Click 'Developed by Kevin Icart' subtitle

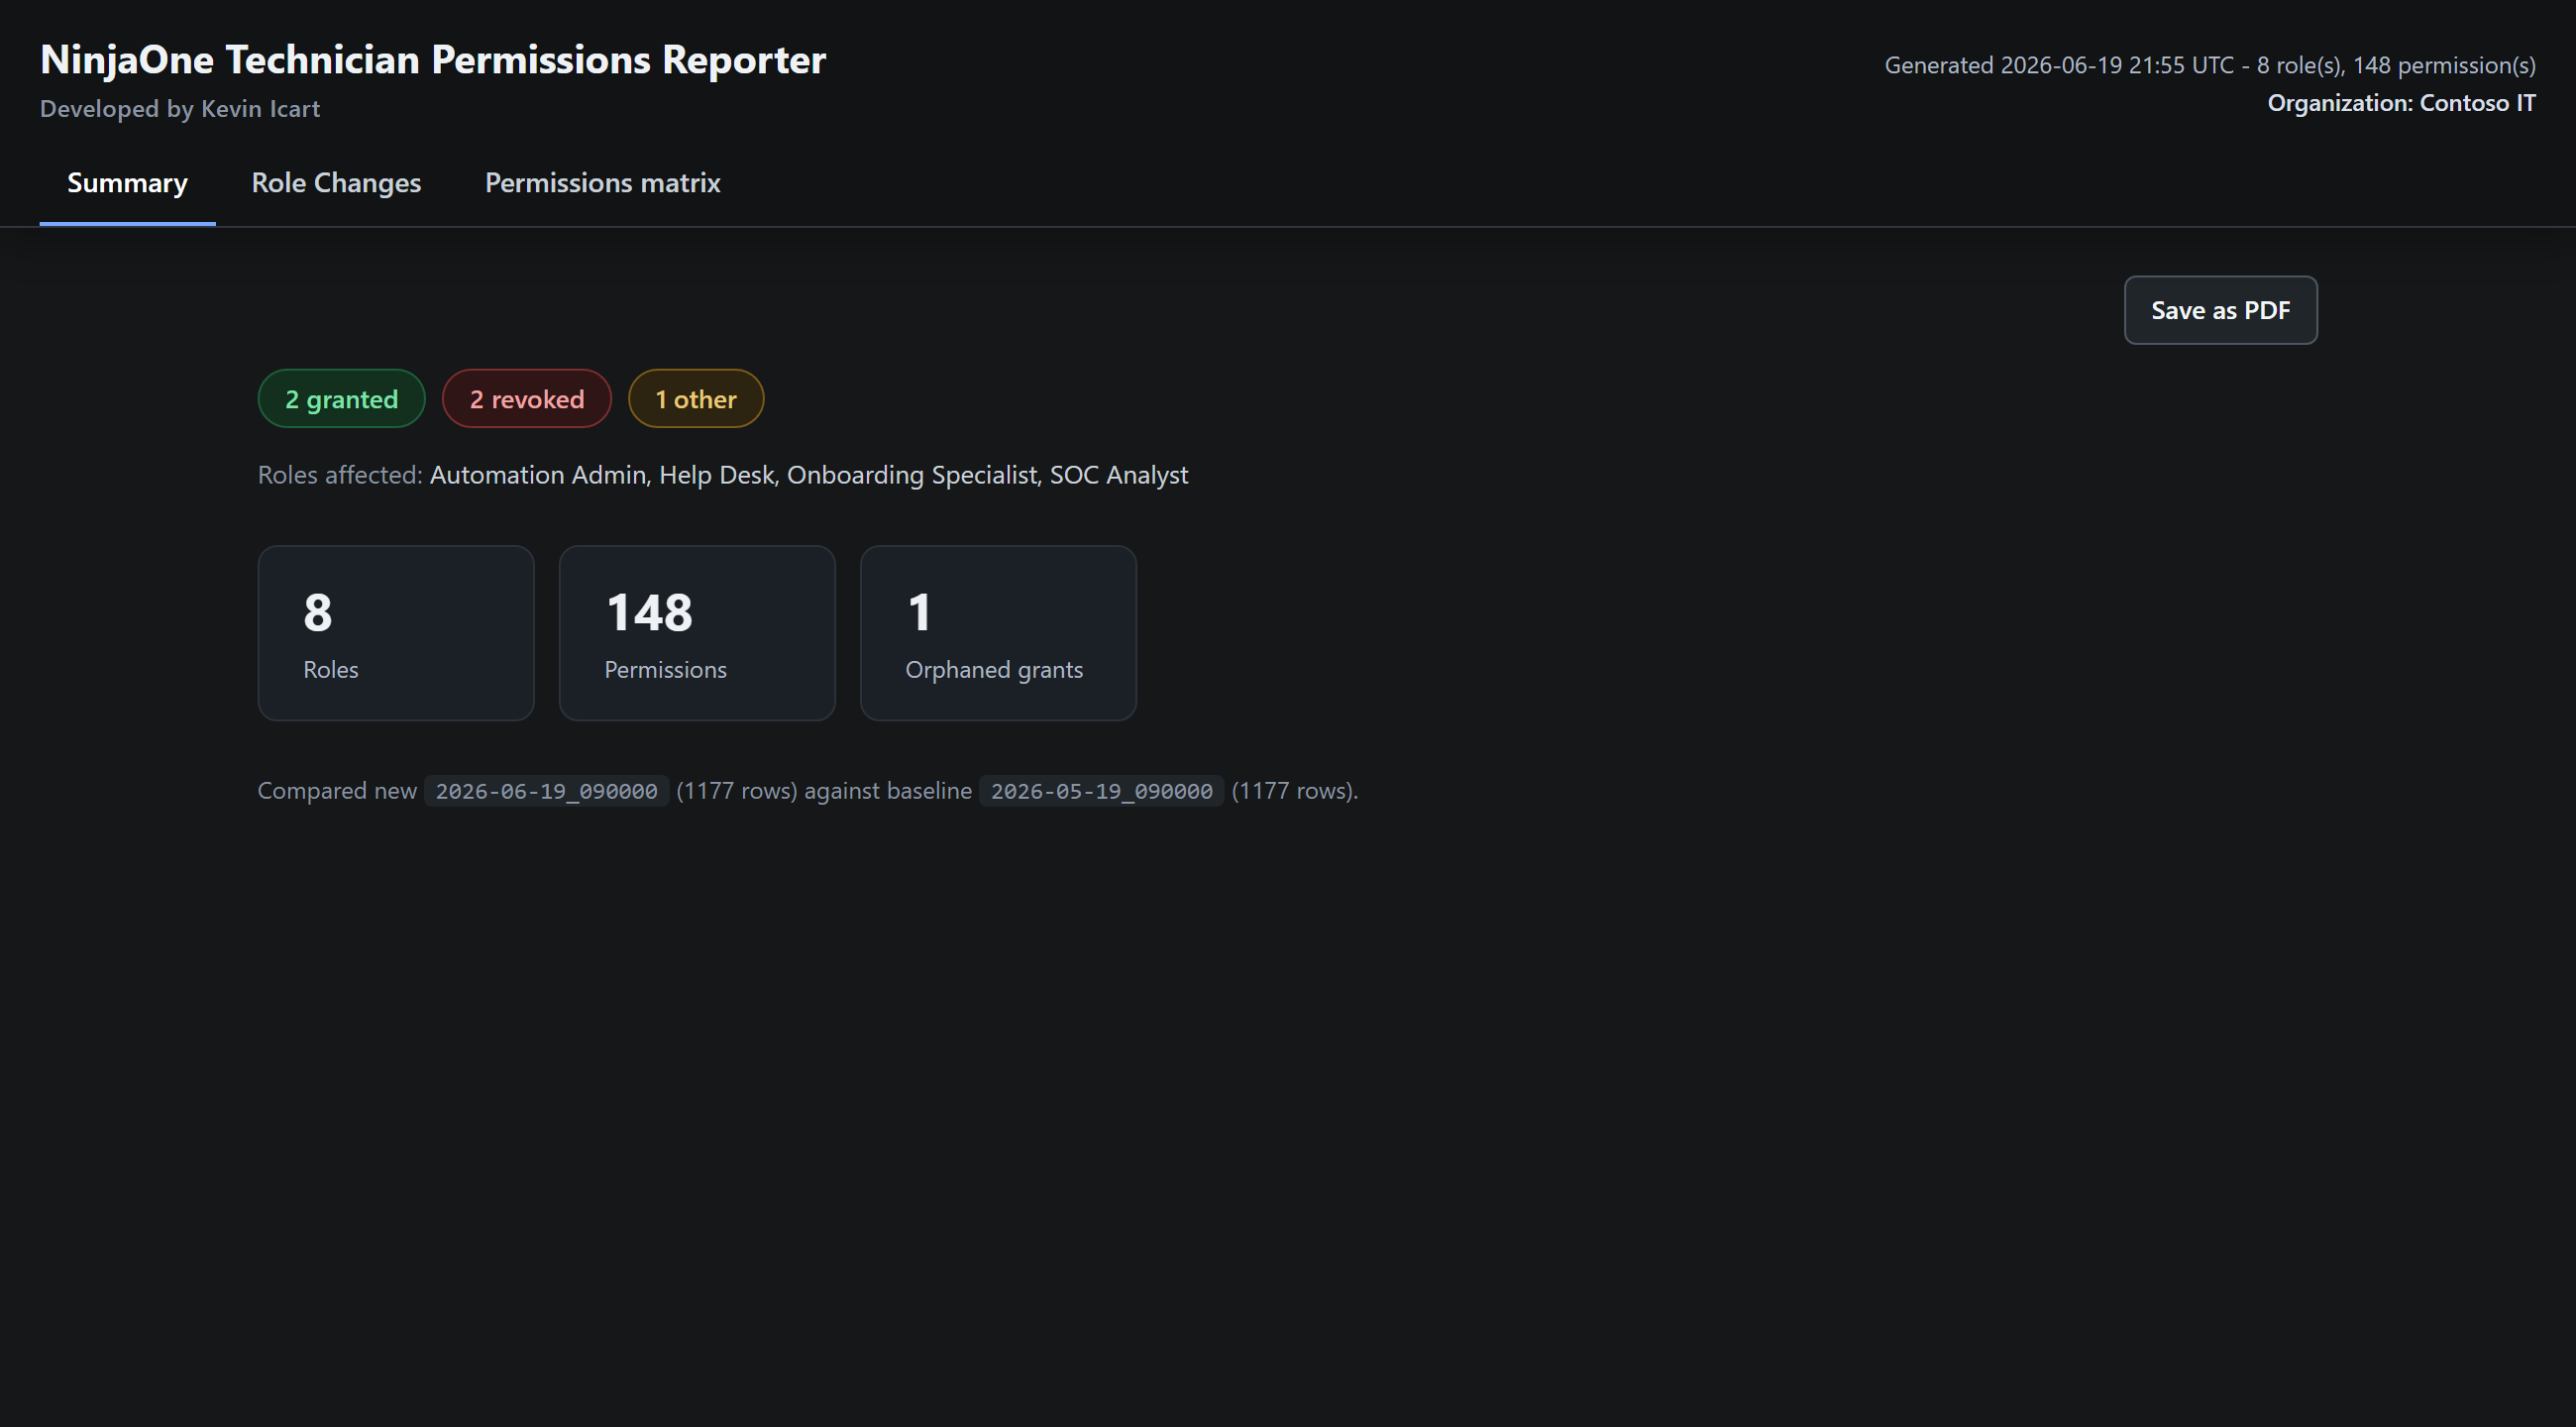(x=180, y=109)
